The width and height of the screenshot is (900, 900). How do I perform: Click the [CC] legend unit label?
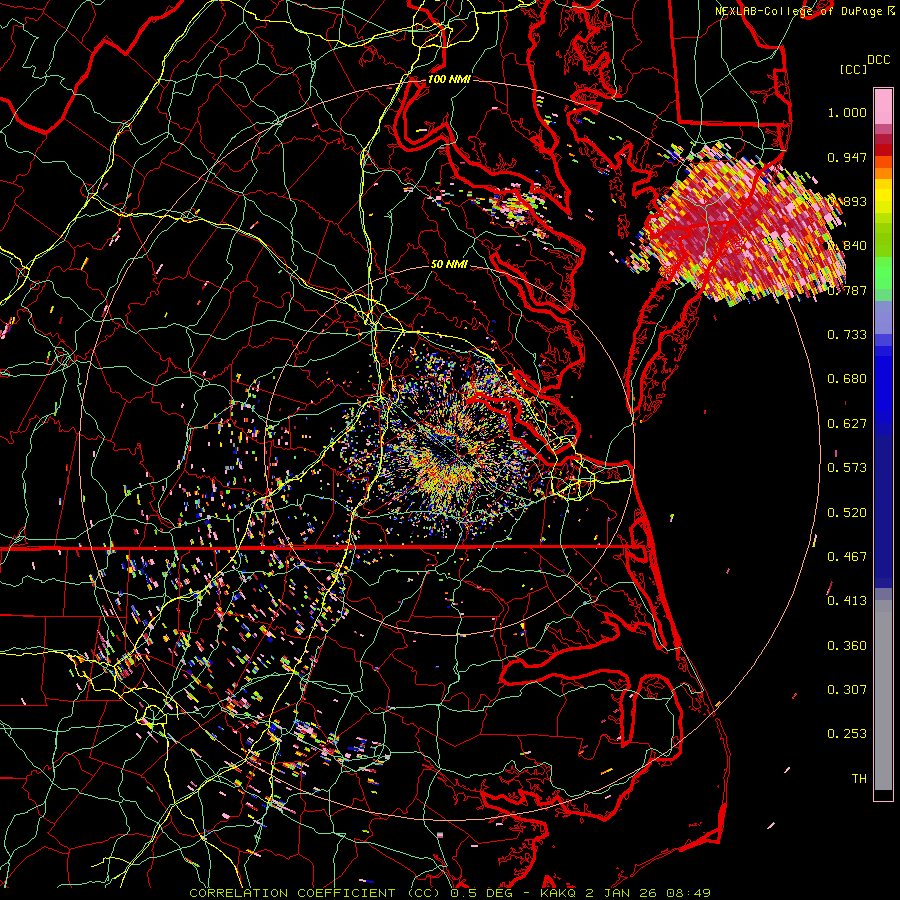point(853,69)
